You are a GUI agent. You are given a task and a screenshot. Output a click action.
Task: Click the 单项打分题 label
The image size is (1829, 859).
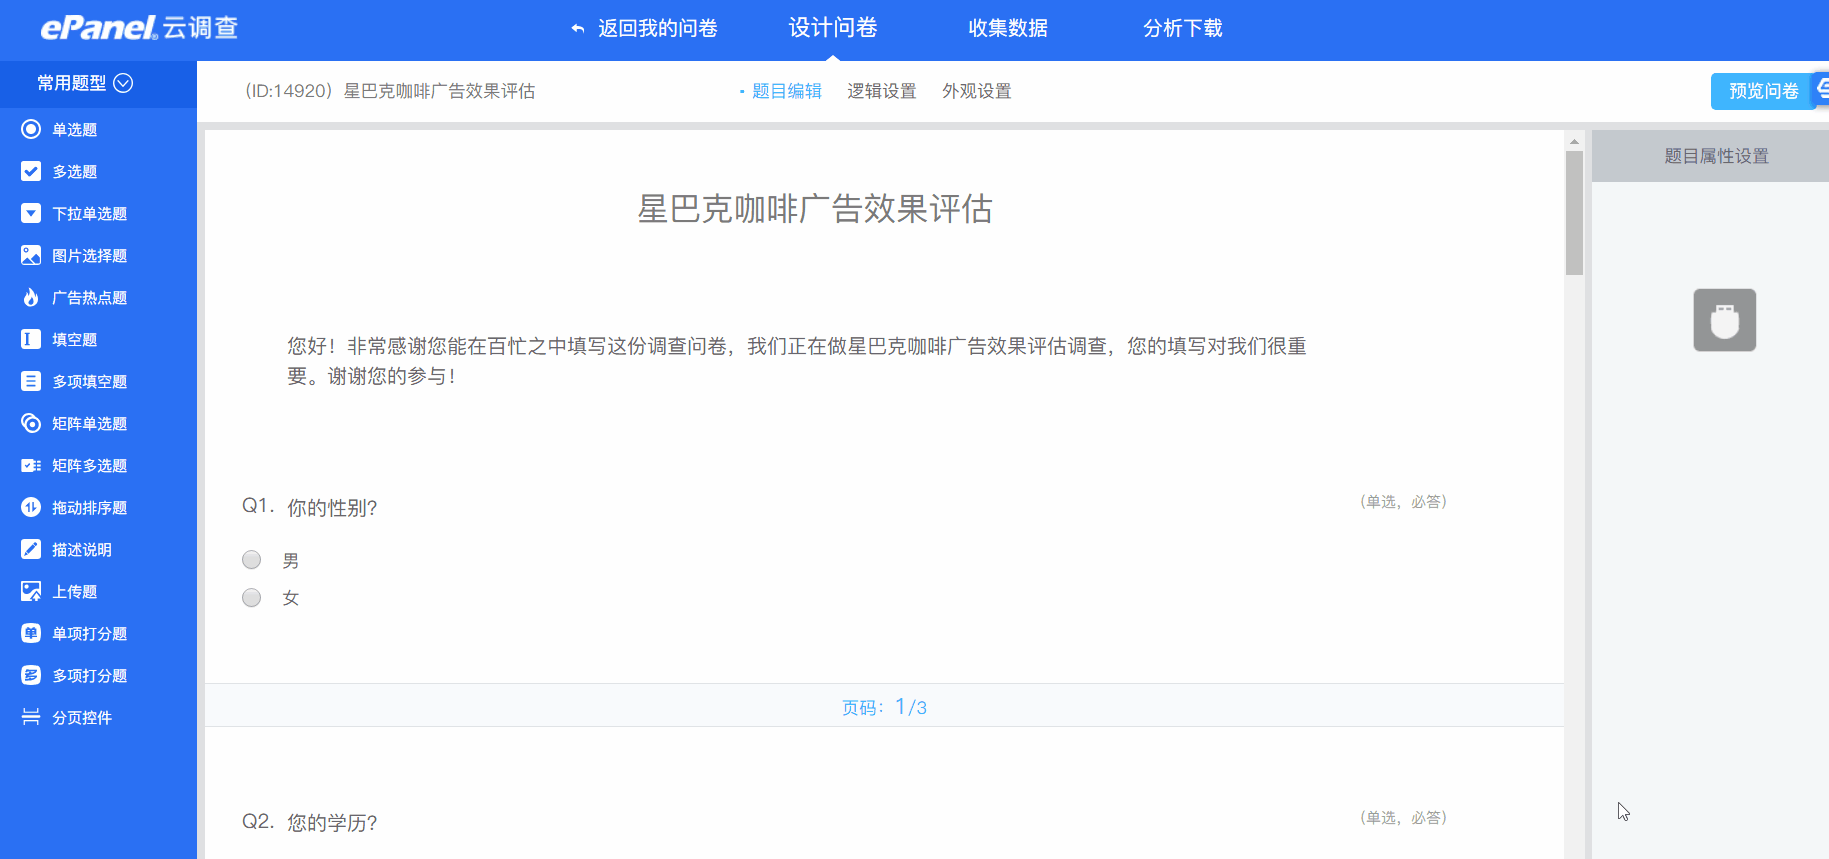pyautogui.click(x=89, y=633)
